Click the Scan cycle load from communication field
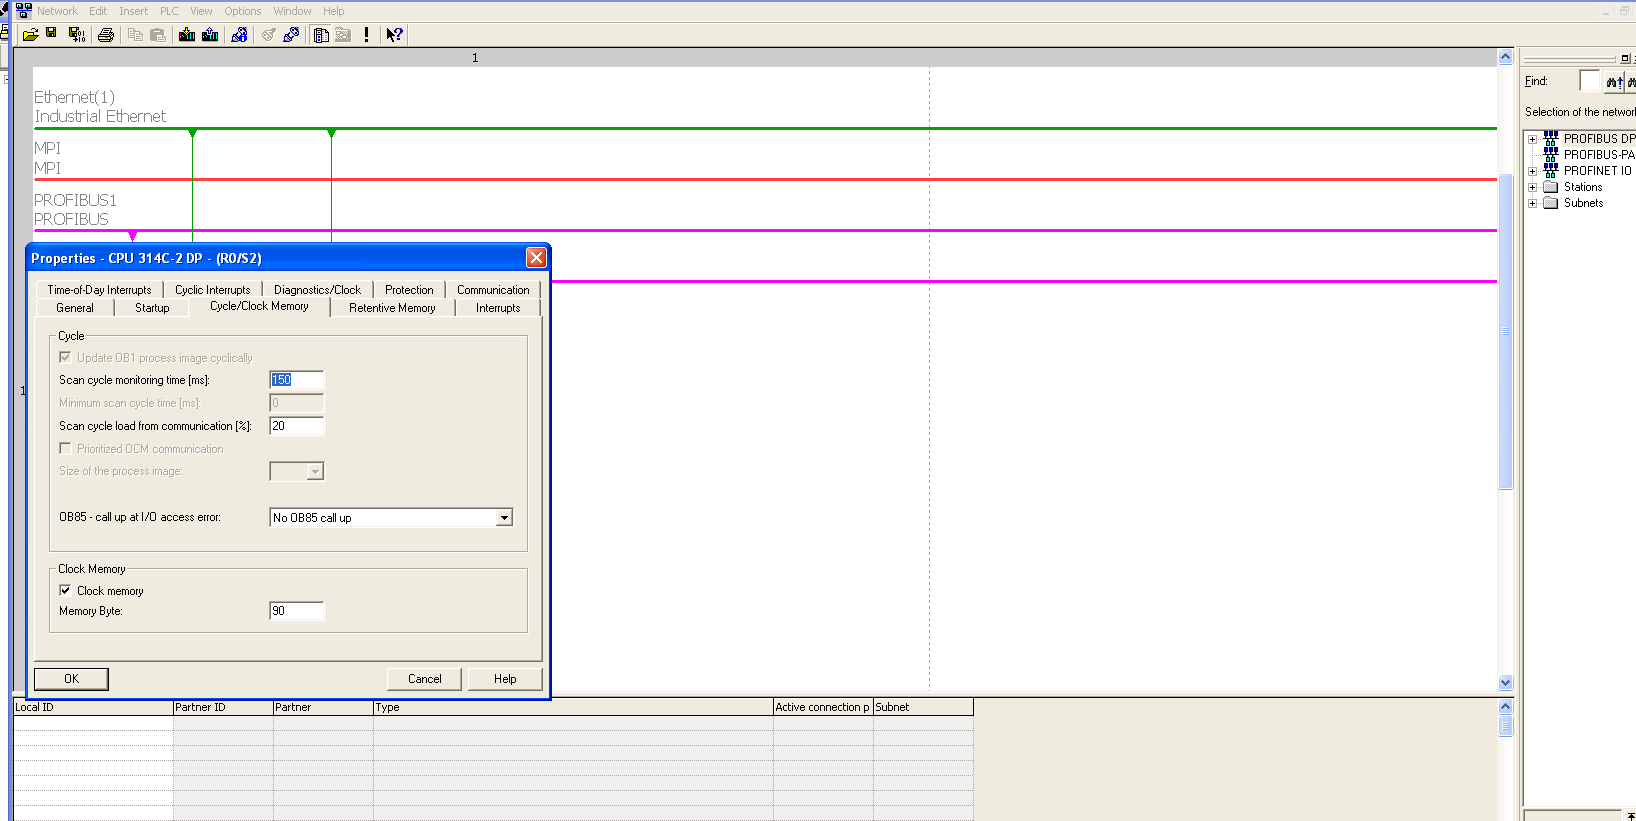Image resolution: width=1636 pixels, height=821 pixels. pyautogui.click(x=297, y=426)
